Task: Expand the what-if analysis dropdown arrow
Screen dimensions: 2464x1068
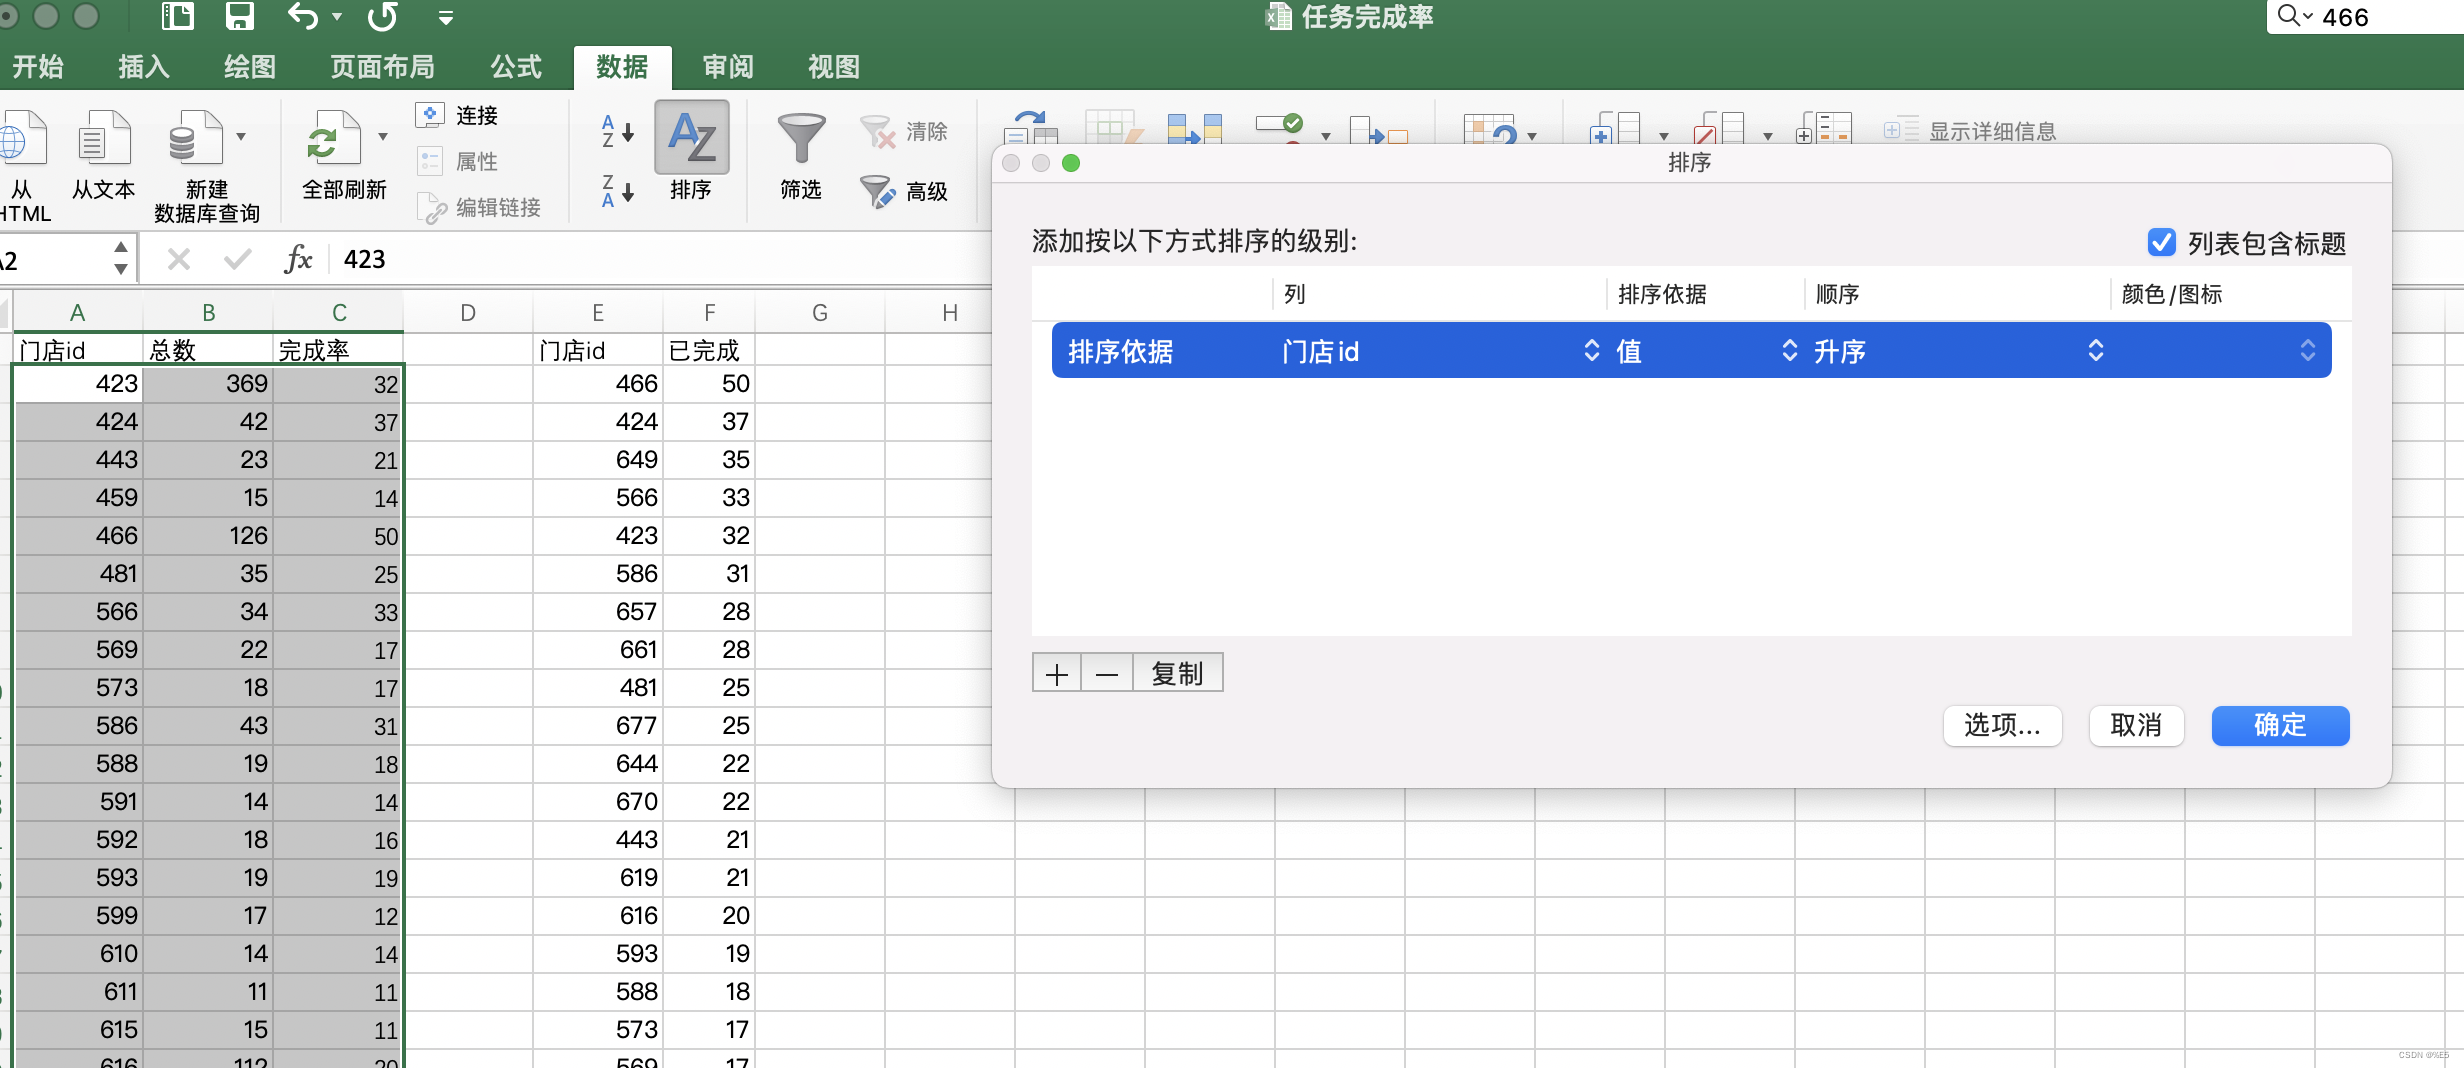Action: [1532, 136]
